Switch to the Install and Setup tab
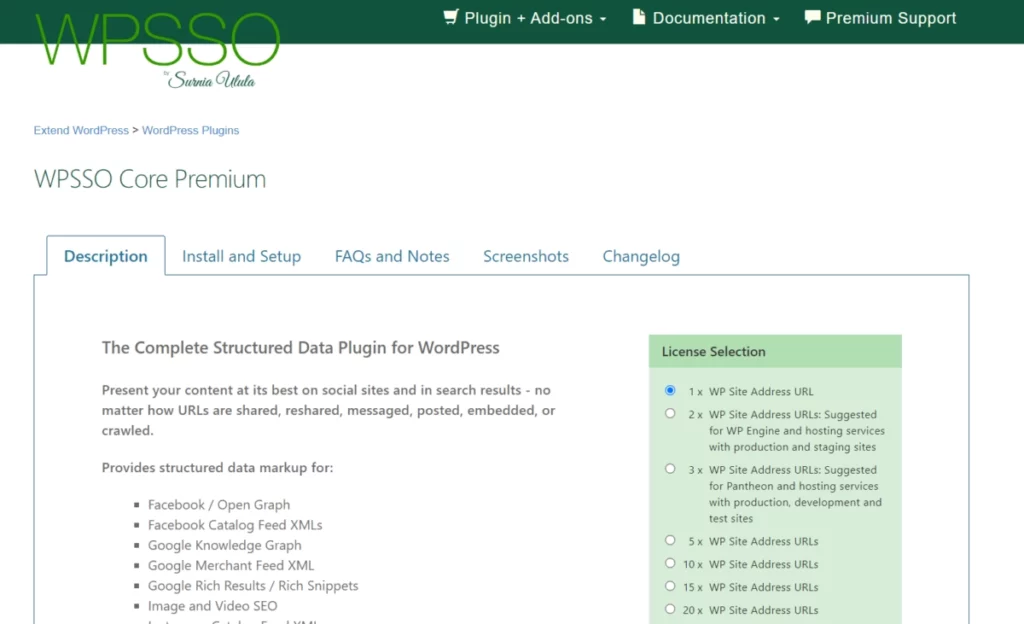1024x624 pixels. [241, 256]
